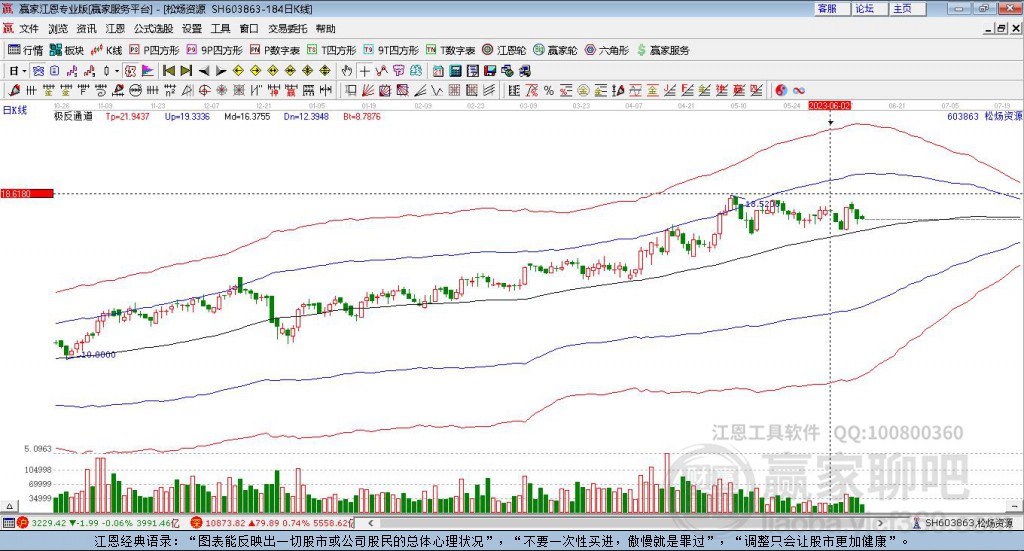Click the 主页 homepage button
The height and width of the screenshot is (551, 1024).
(x=907, y=8)
